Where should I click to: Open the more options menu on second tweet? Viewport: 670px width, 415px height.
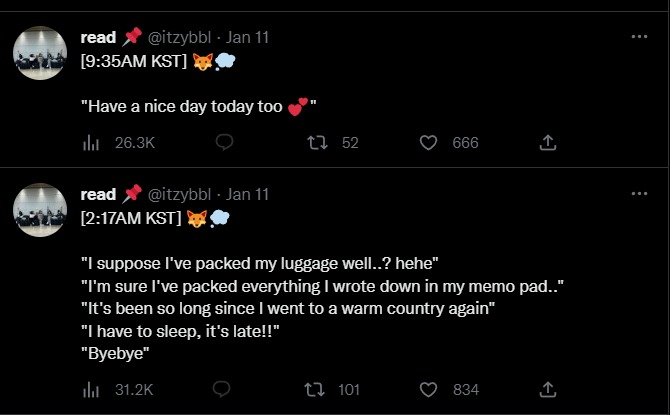[639, 194]
